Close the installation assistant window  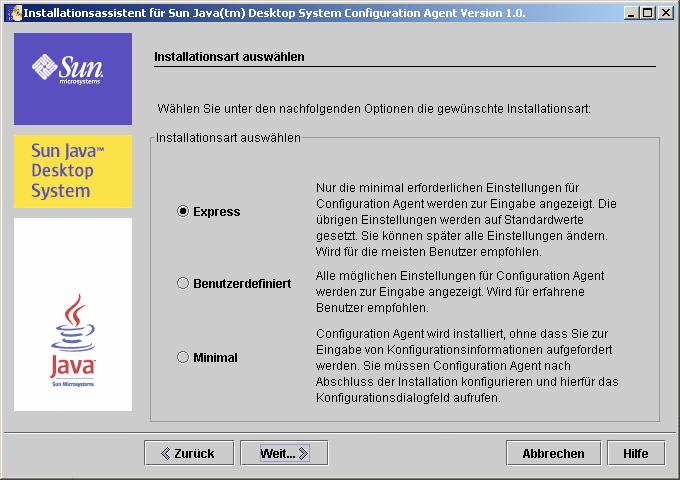coord(665,13)
